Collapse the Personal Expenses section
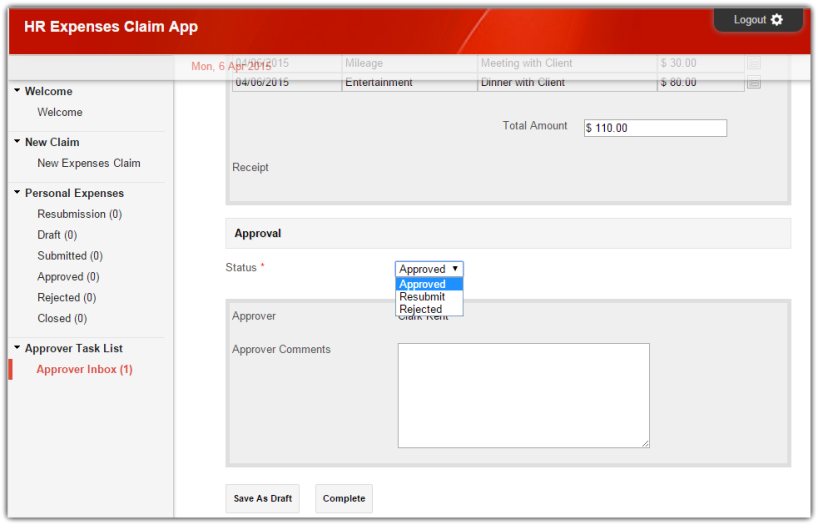Image resolution: width=818 pixels, height=525 pixels. 18,193
